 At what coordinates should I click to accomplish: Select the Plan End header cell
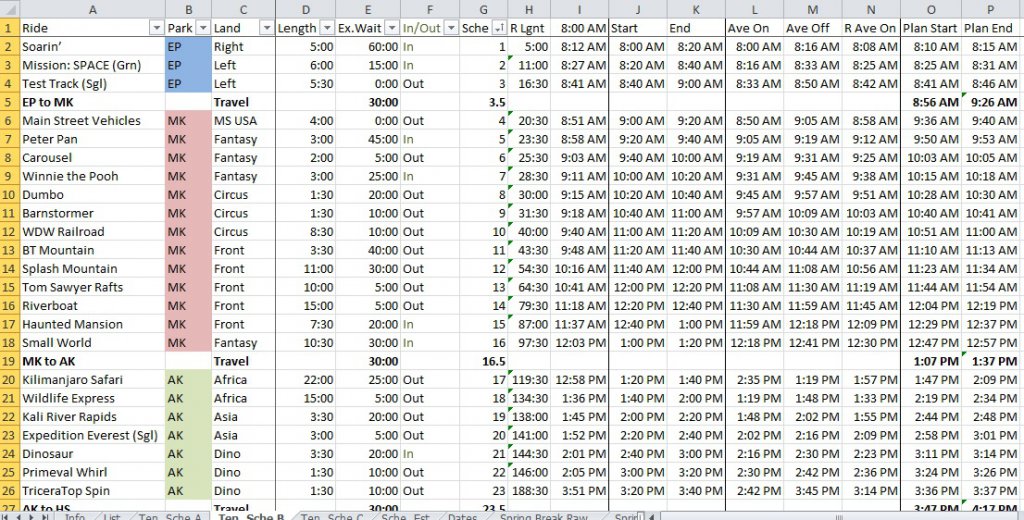[991, 28]
